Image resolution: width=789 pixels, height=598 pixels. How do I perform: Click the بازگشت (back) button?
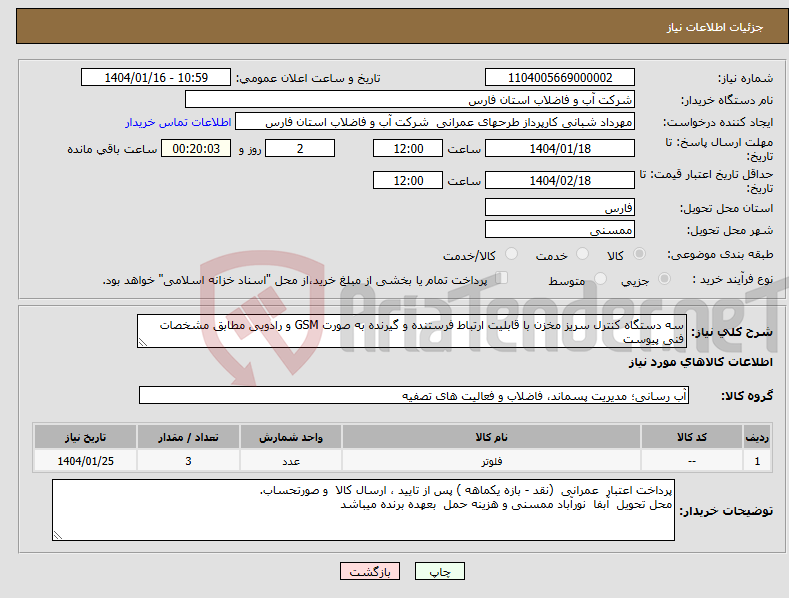(370, 571)
